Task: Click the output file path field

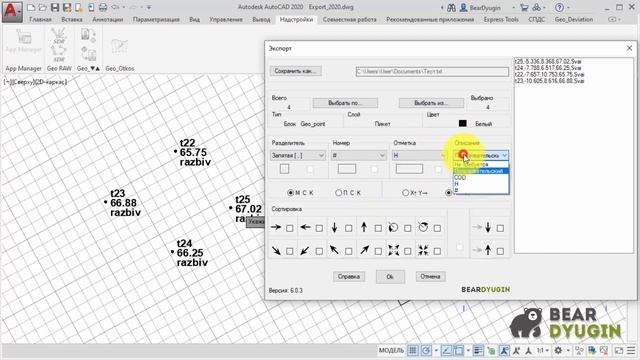Action: (432, 71)
